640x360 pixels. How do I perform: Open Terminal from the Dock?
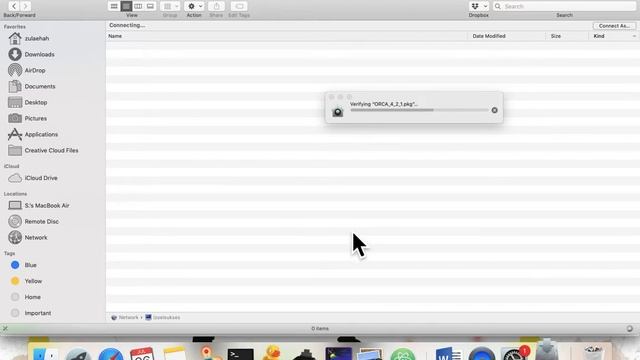240,354
